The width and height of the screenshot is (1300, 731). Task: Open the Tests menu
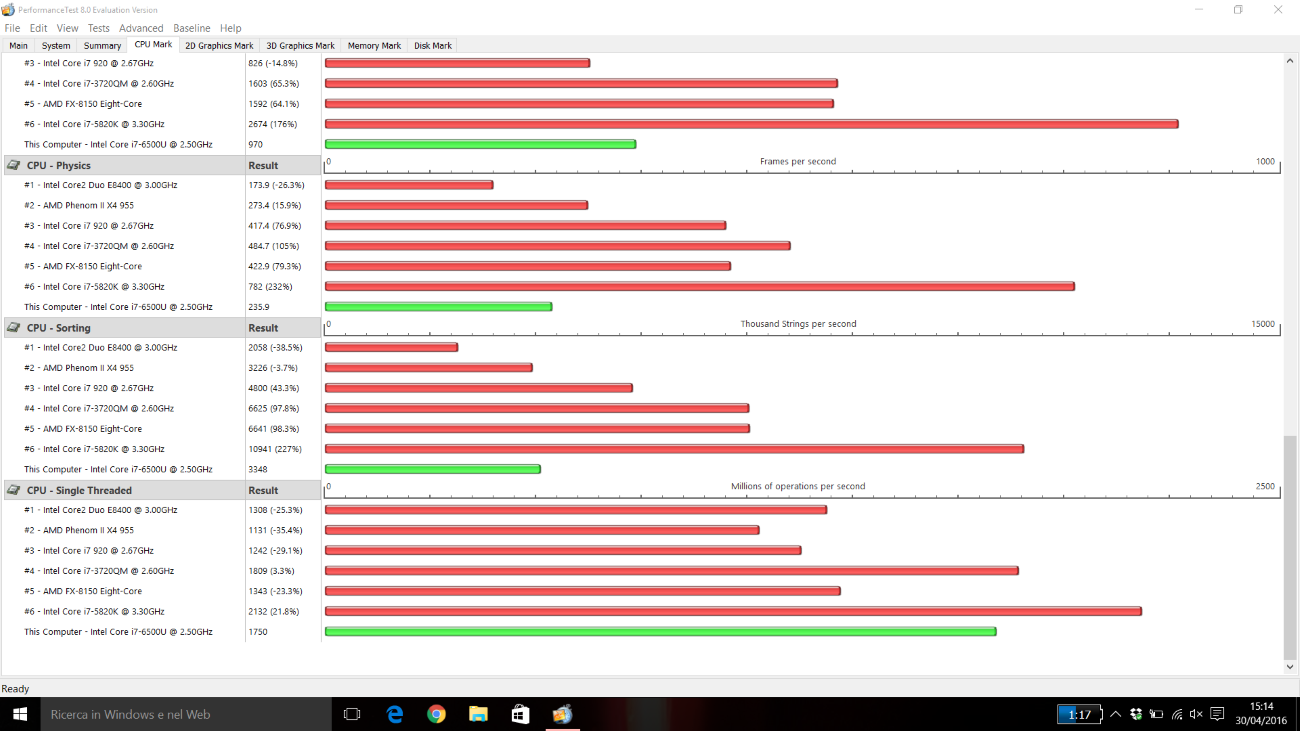pos(99,28)
